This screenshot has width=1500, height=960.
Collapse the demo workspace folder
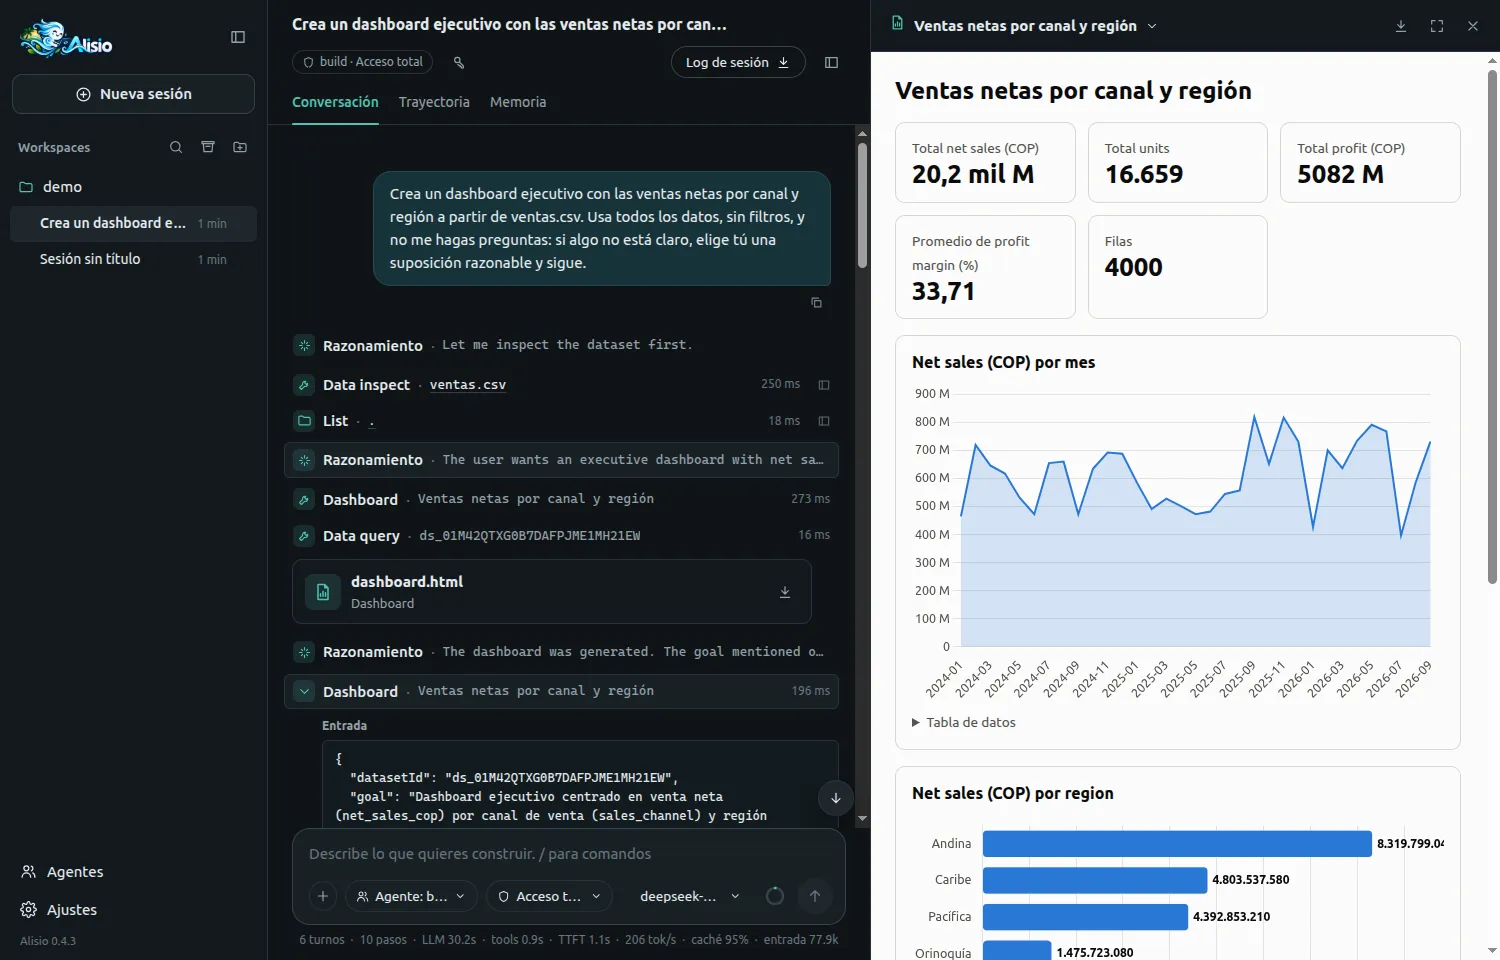[x=133, y=187]
